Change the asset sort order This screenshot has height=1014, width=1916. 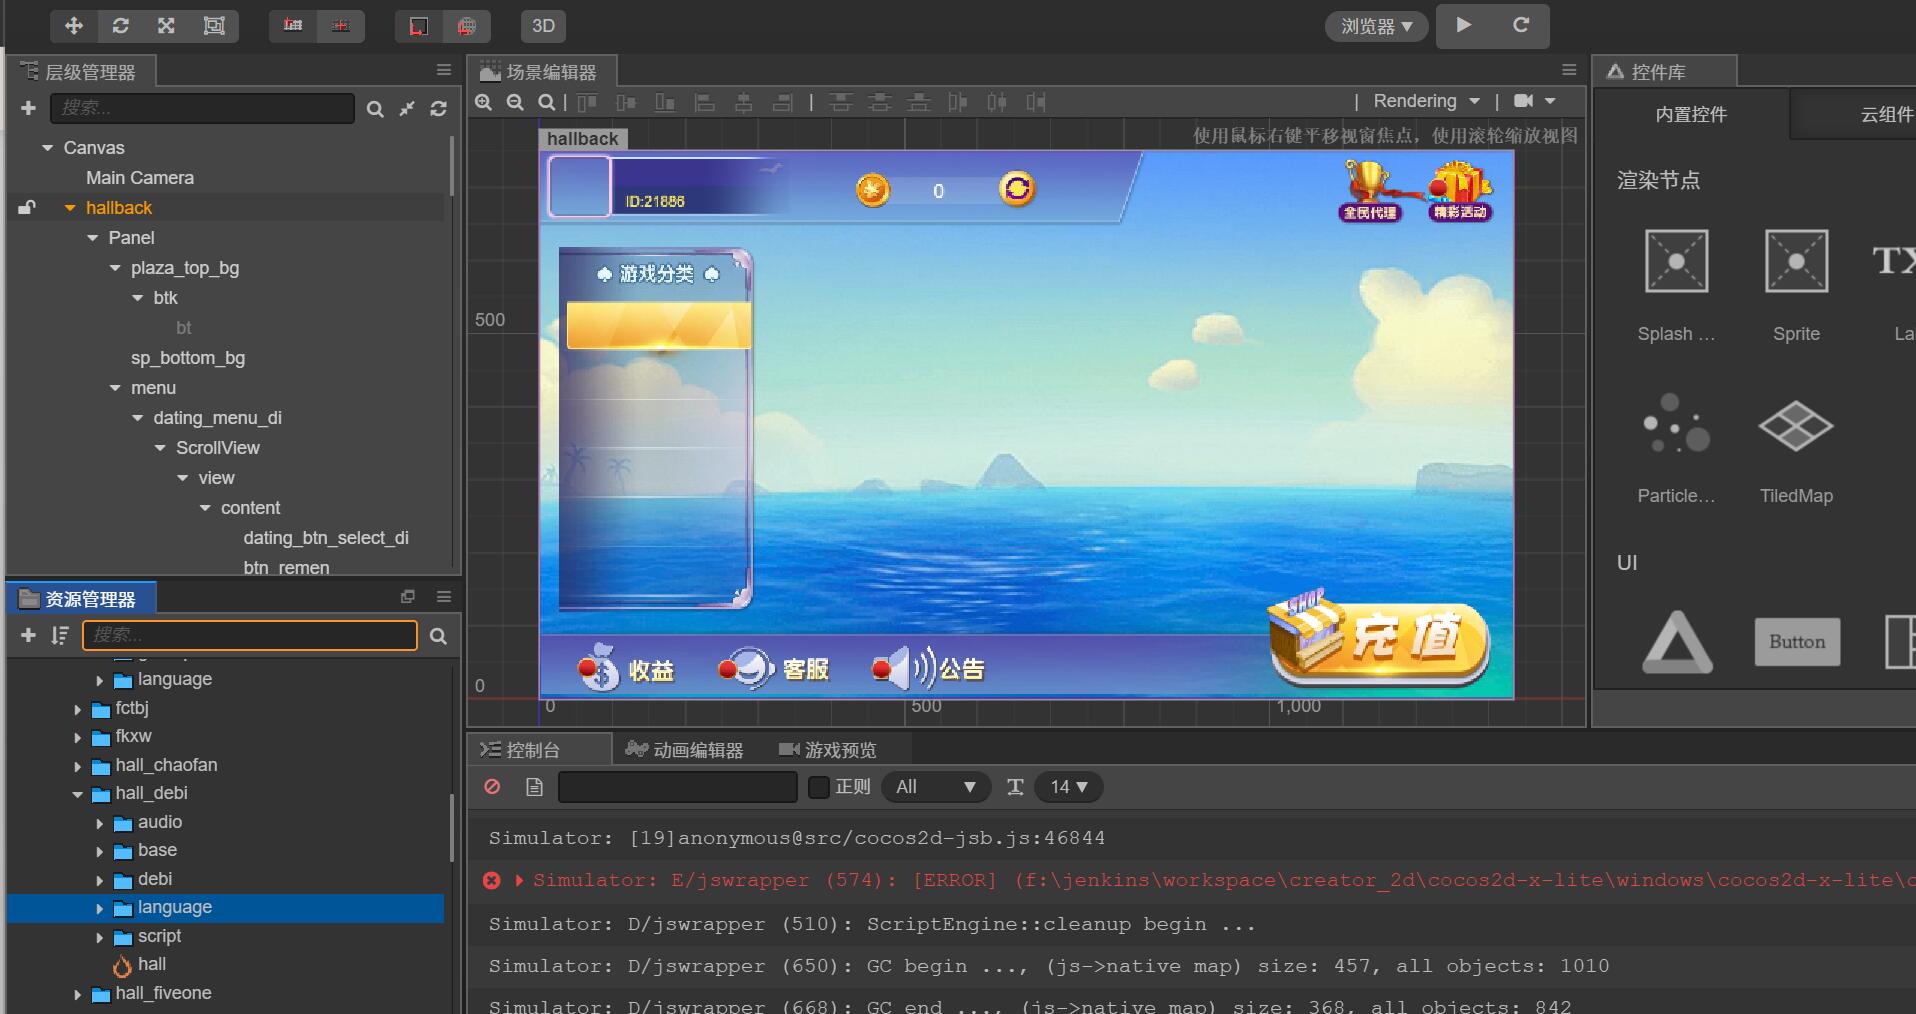click(60, 635)
